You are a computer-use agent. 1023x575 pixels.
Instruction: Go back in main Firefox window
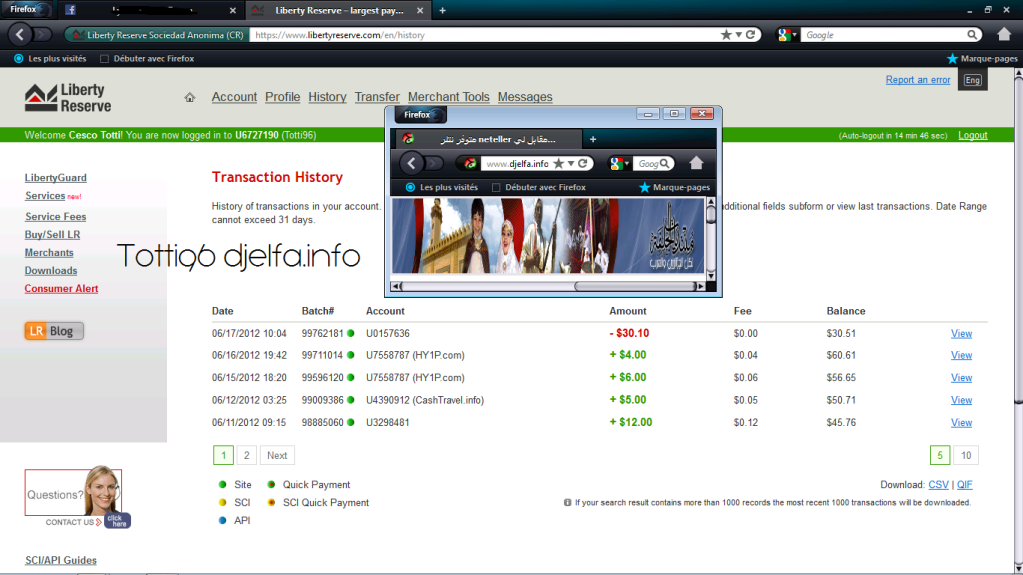coord(20,35)
